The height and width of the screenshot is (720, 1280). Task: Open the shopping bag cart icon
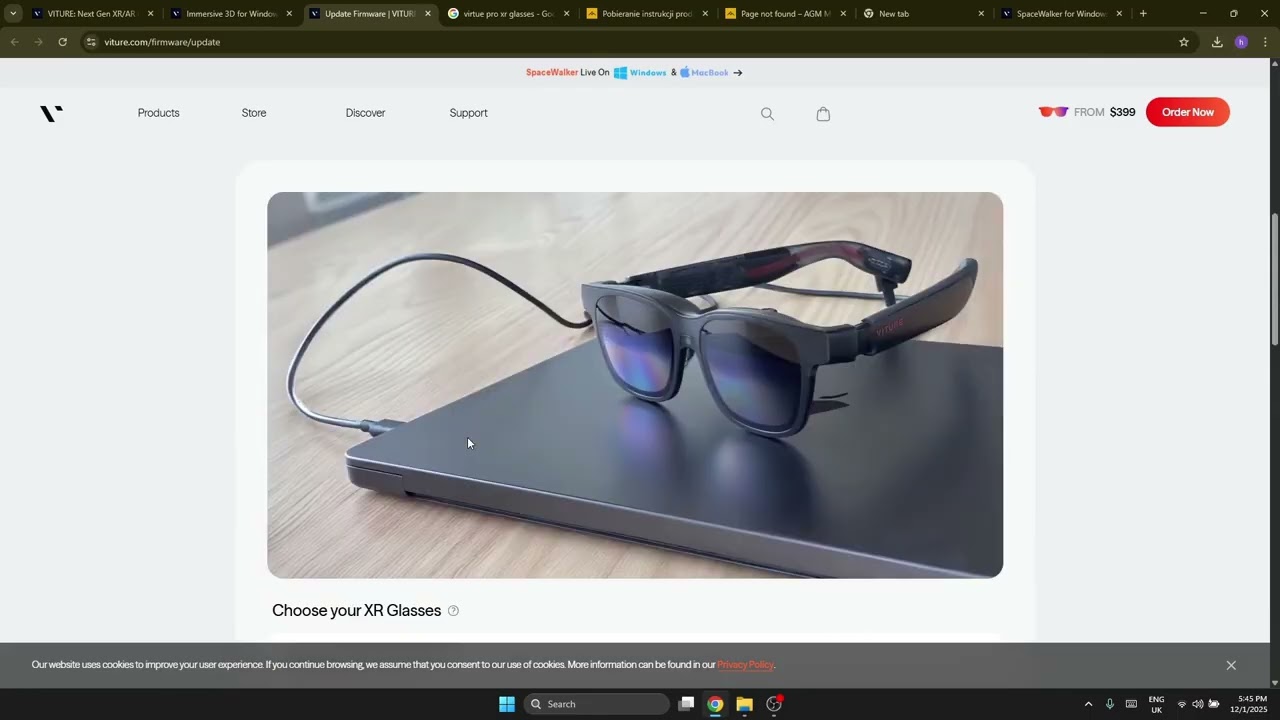click(x=823, y=114)
